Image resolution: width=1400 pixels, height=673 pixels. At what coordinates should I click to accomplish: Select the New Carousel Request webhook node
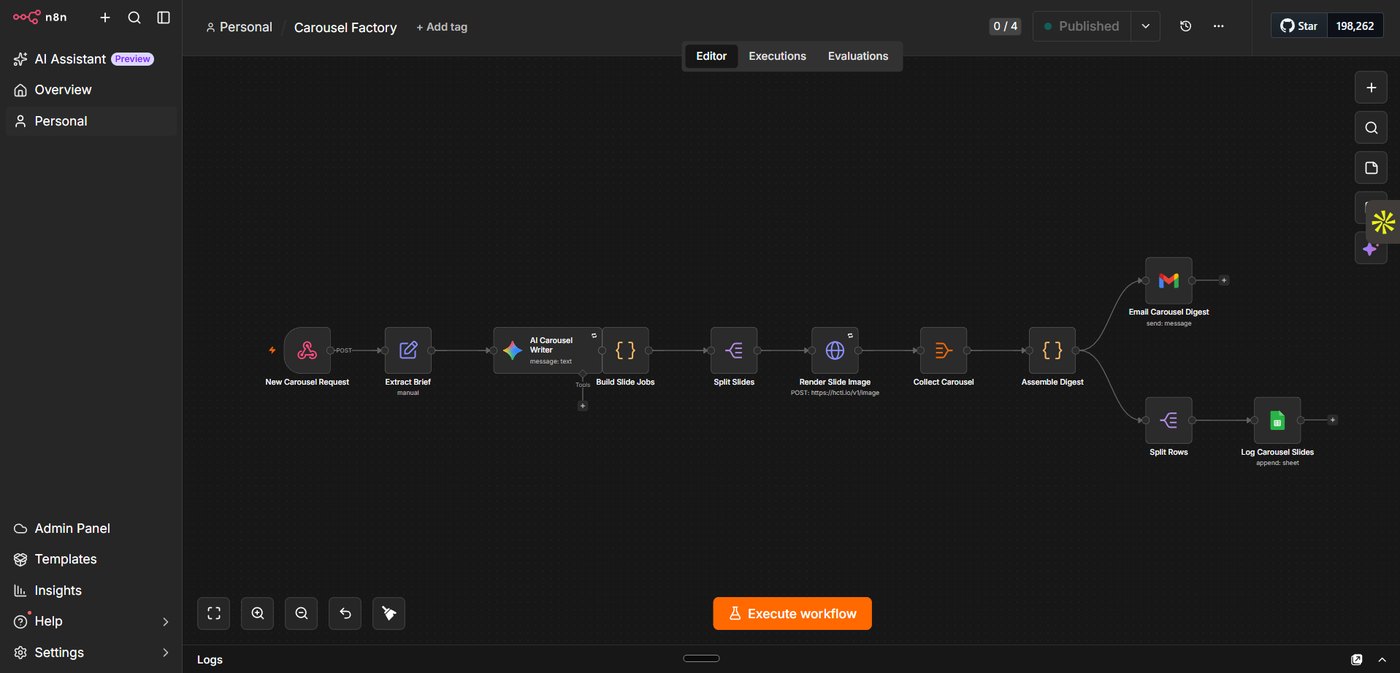click(307, 351)
